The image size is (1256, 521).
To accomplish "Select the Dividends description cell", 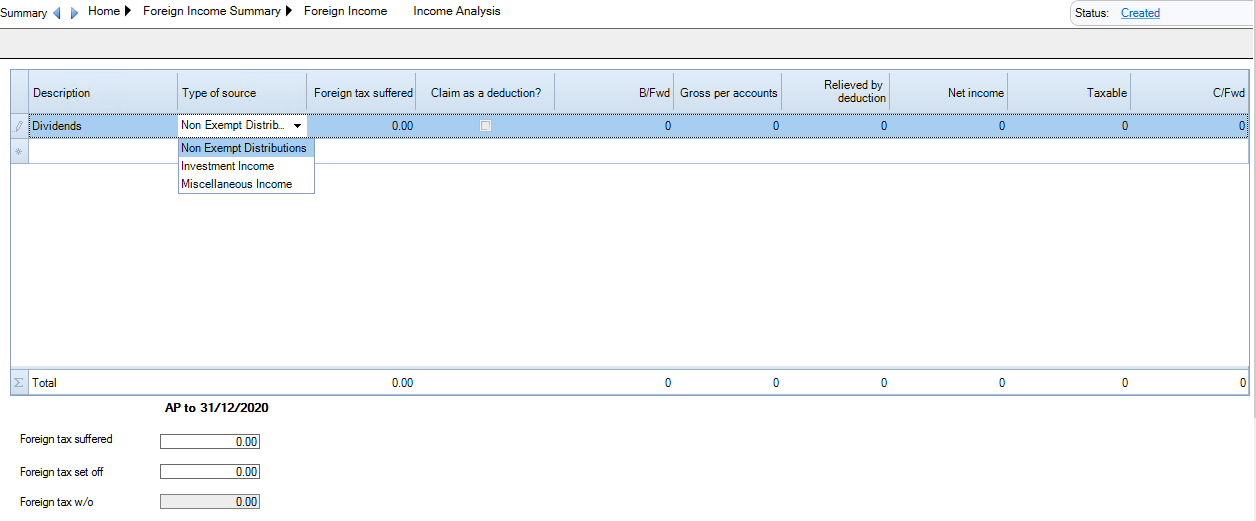I will pos(103,126).
